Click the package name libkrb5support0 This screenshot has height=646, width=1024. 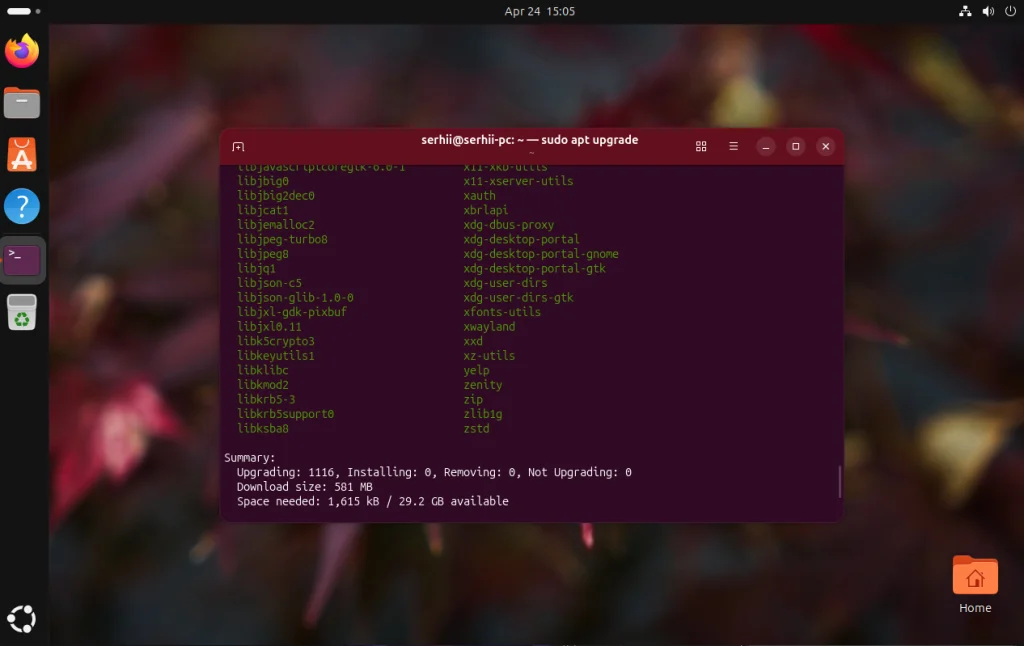tap(285, 413)
